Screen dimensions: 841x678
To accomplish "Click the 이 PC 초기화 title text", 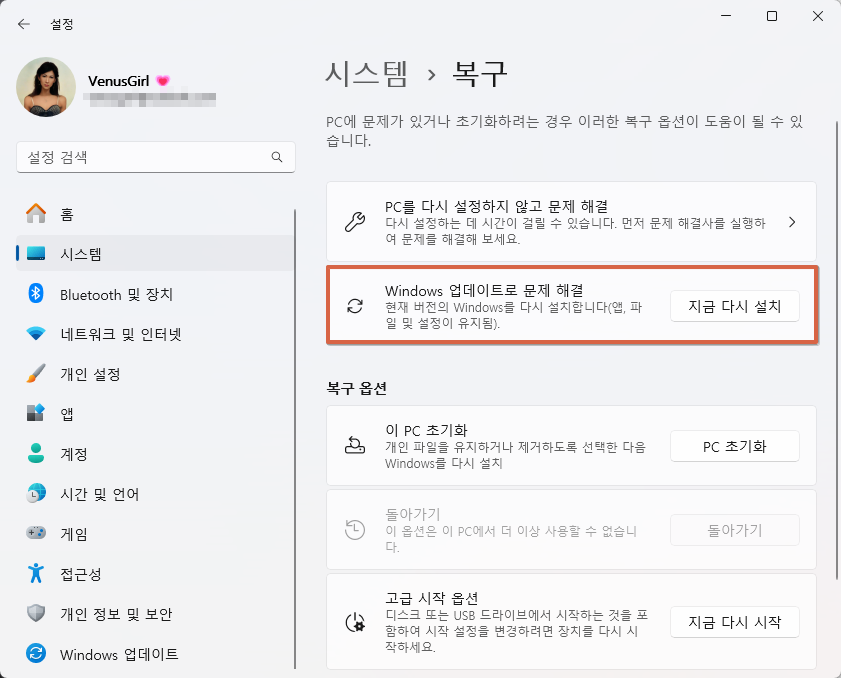I will (426, 430).
